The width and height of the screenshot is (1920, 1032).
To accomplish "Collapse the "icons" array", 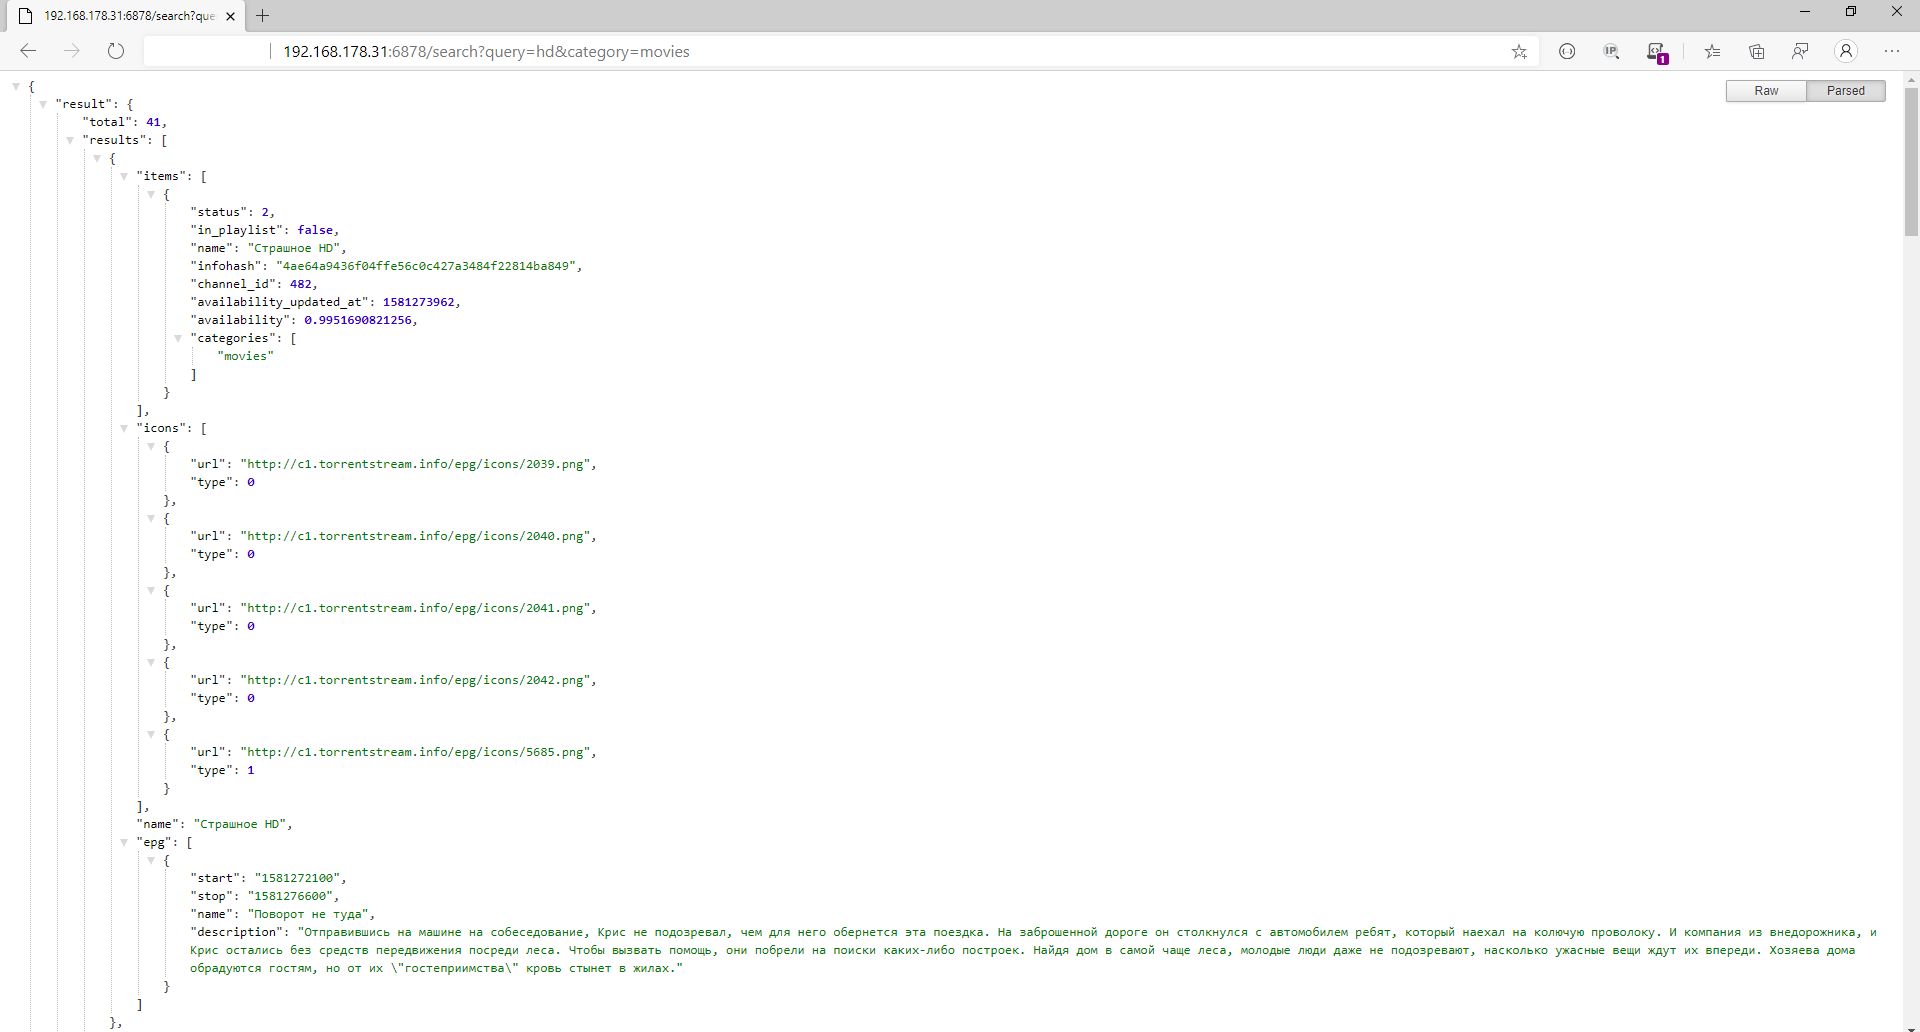I will (125, 429).
